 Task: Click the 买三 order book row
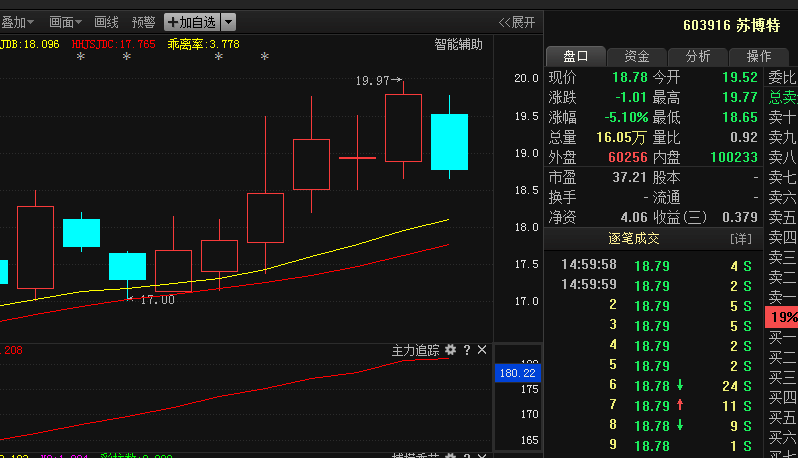[x=782, y=377]
